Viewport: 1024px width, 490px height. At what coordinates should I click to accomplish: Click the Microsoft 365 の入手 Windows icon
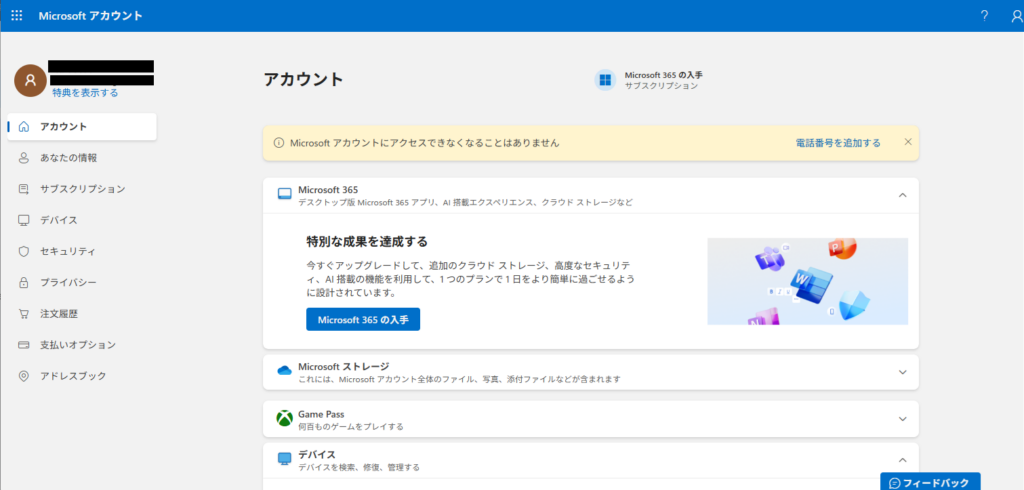point(604,80)
